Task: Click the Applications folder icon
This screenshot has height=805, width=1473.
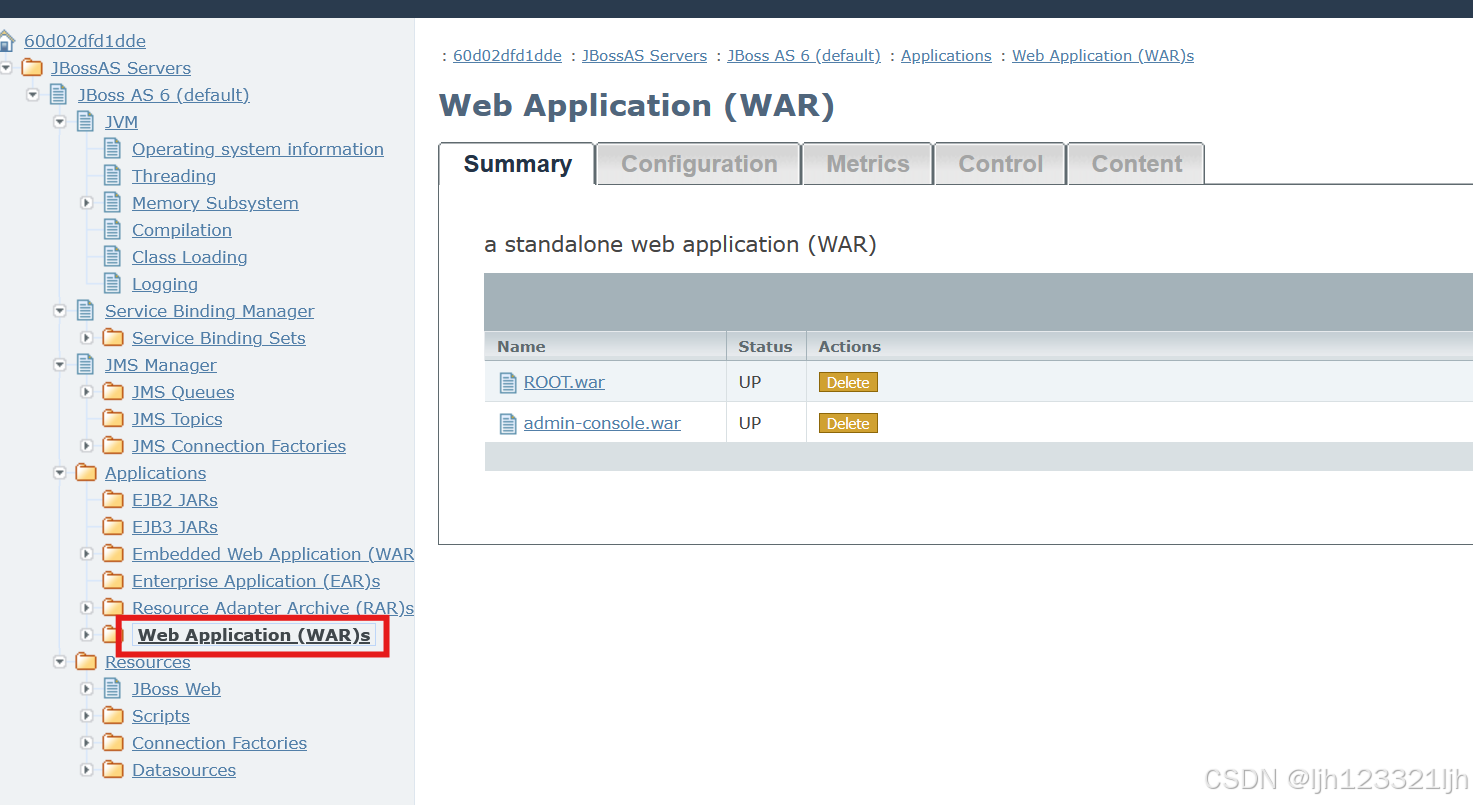Action: point(87,473)
